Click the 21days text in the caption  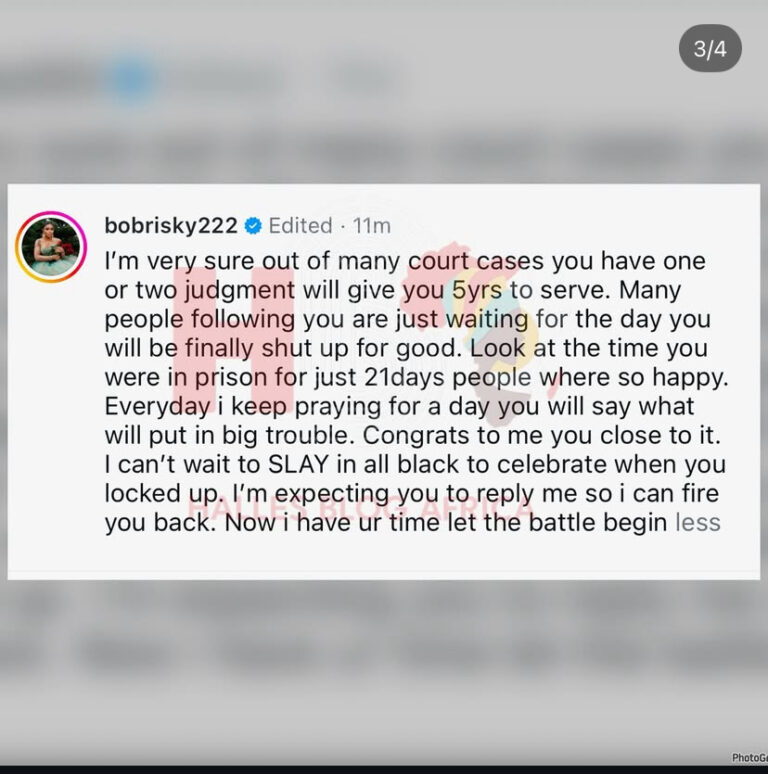[404, 377]
